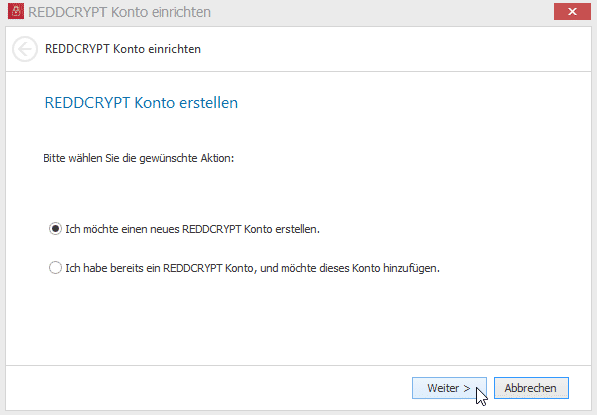Screen dimensions: 597x415
Task: Go back using the circular arrow icon
Action: (25, 49)
